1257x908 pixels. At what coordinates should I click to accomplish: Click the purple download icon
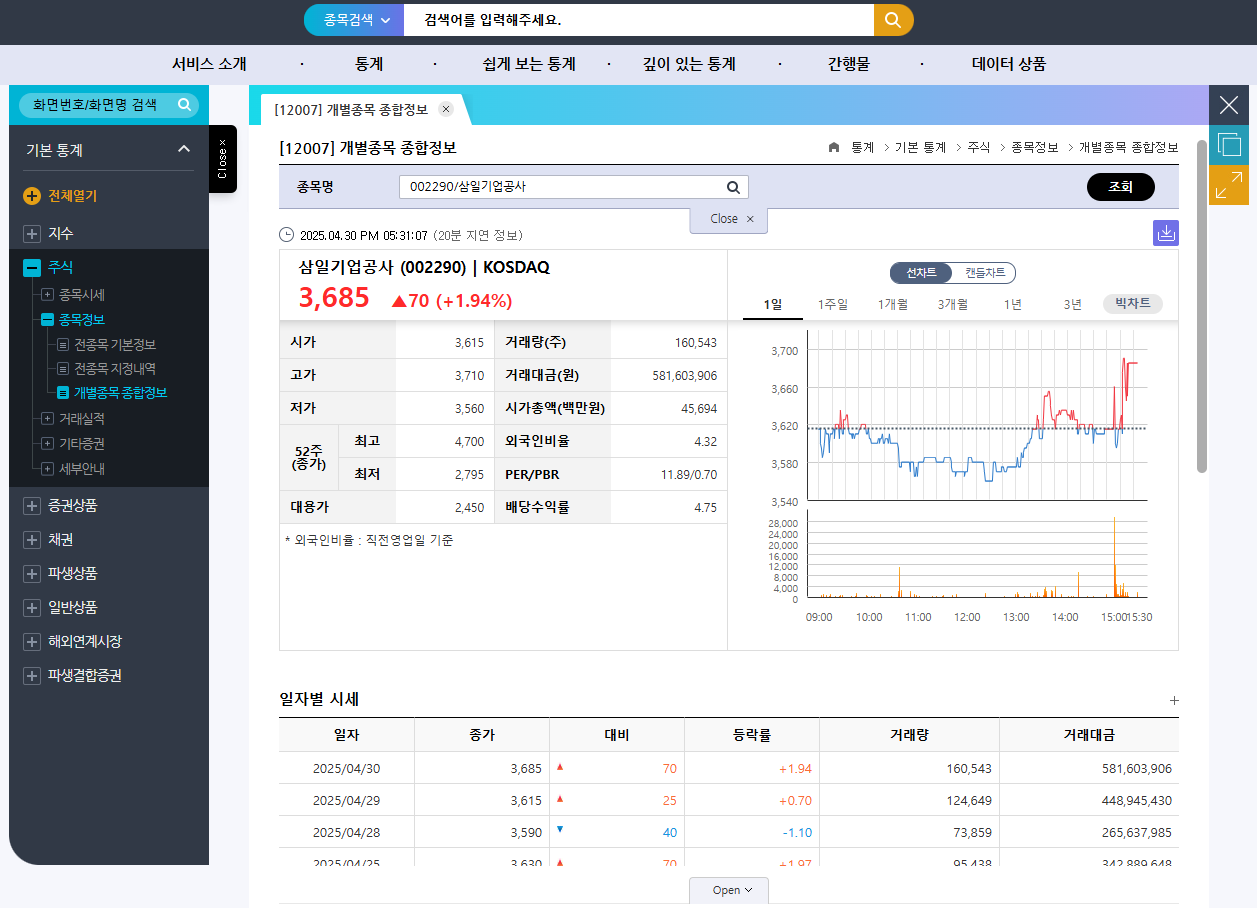[x=1166, y=233]
